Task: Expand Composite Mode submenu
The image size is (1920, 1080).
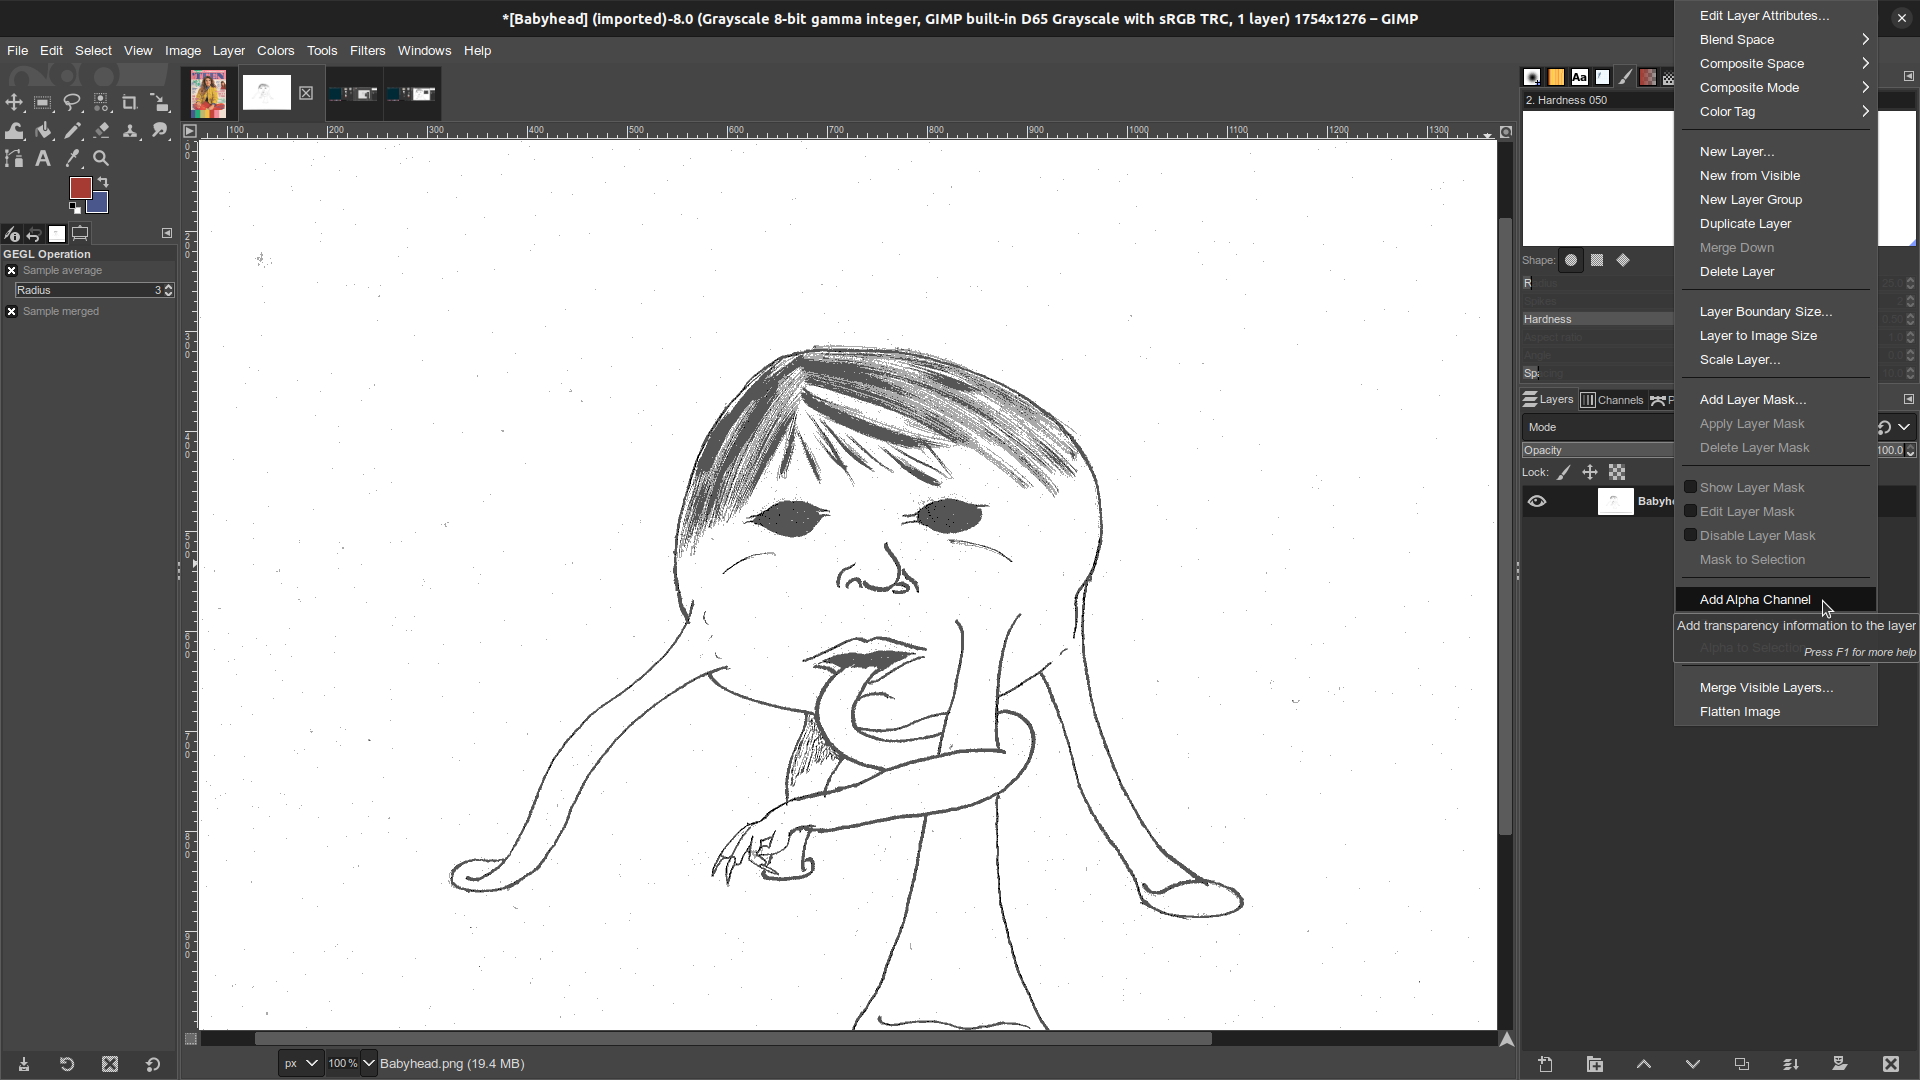Action: pyautogui.click(x=1778, y=87)
